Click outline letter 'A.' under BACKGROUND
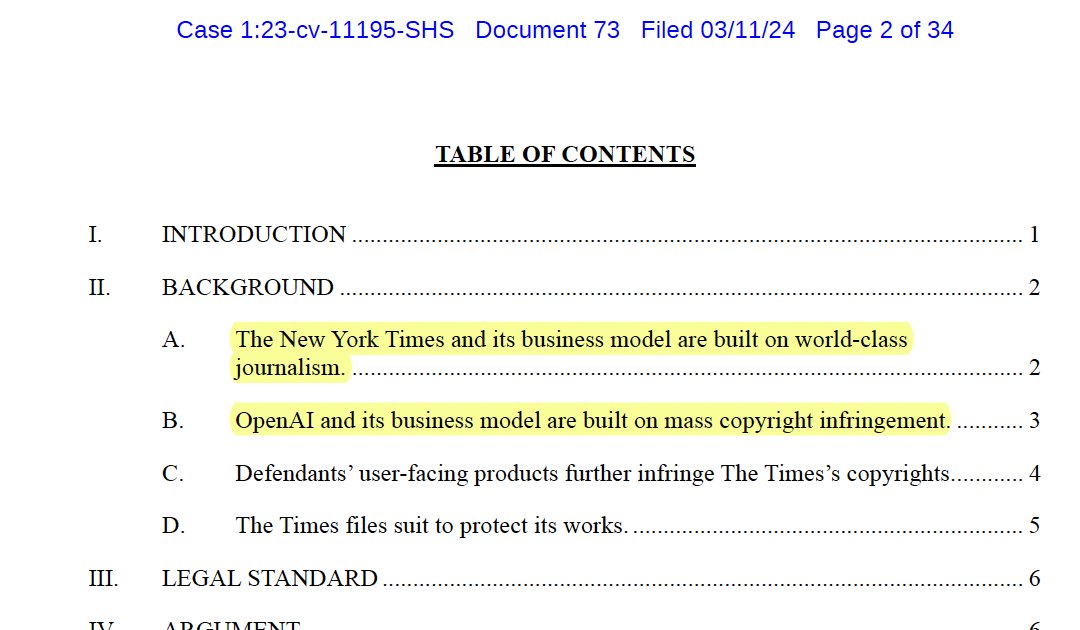 pyautogui.click(x=173, y=340)
